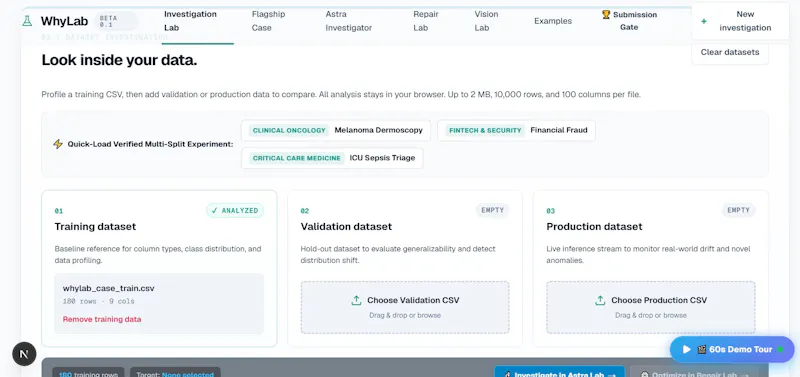The height and width of the screenshot is (377, 800).
Task: Click the 180 training rows chip
Action: coord(88,373)
